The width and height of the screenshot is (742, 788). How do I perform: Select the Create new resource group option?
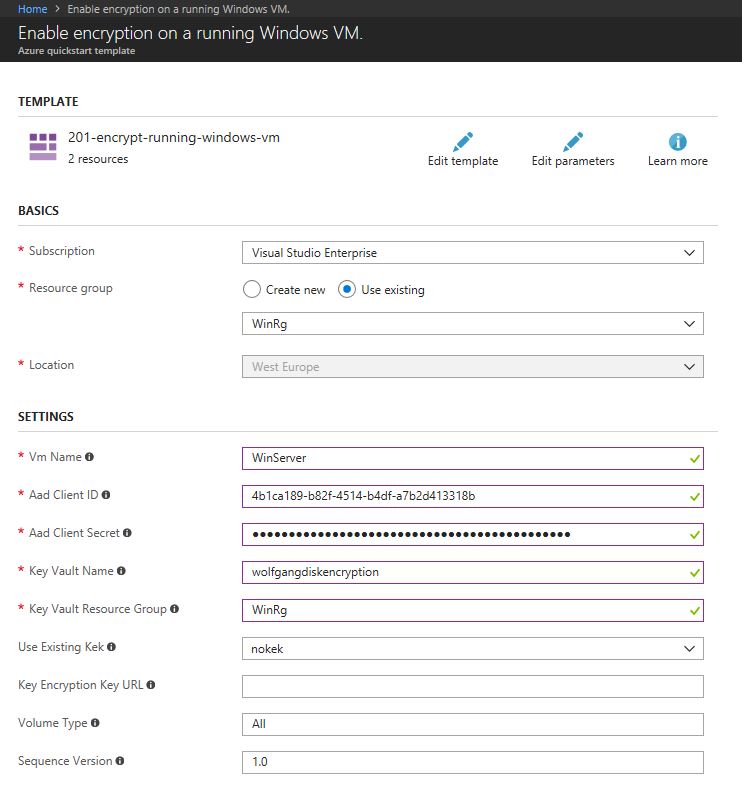click(251, 289)
